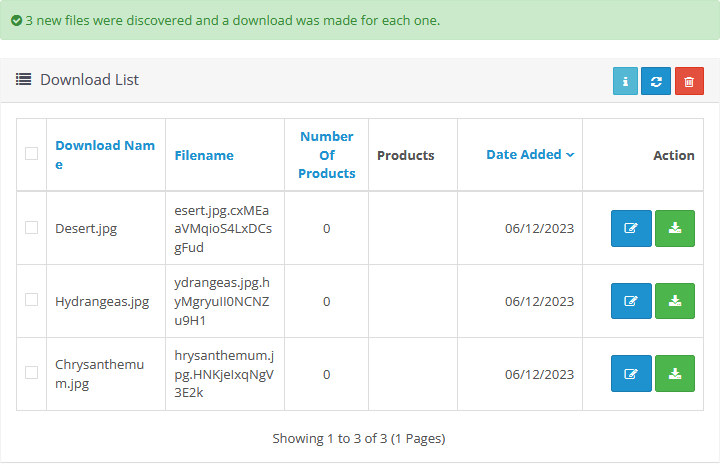Edit the Desert.jpg download entry
Viewport: 720px width, 464px height.
631,228
